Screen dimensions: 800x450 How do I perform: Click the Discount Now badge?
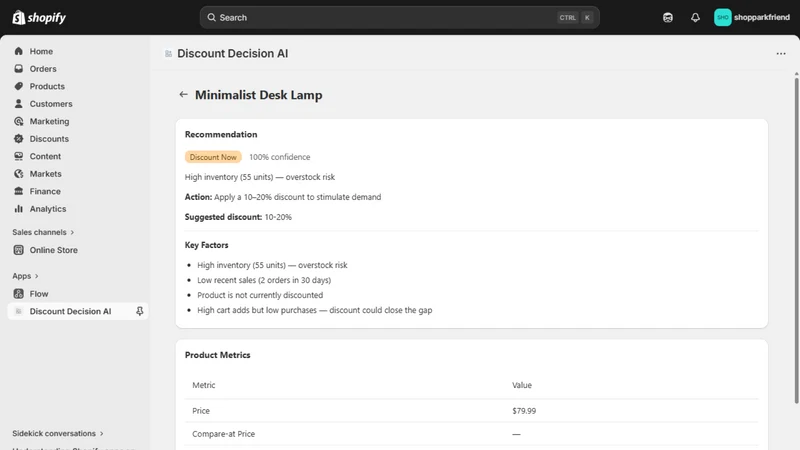point(213,157)
